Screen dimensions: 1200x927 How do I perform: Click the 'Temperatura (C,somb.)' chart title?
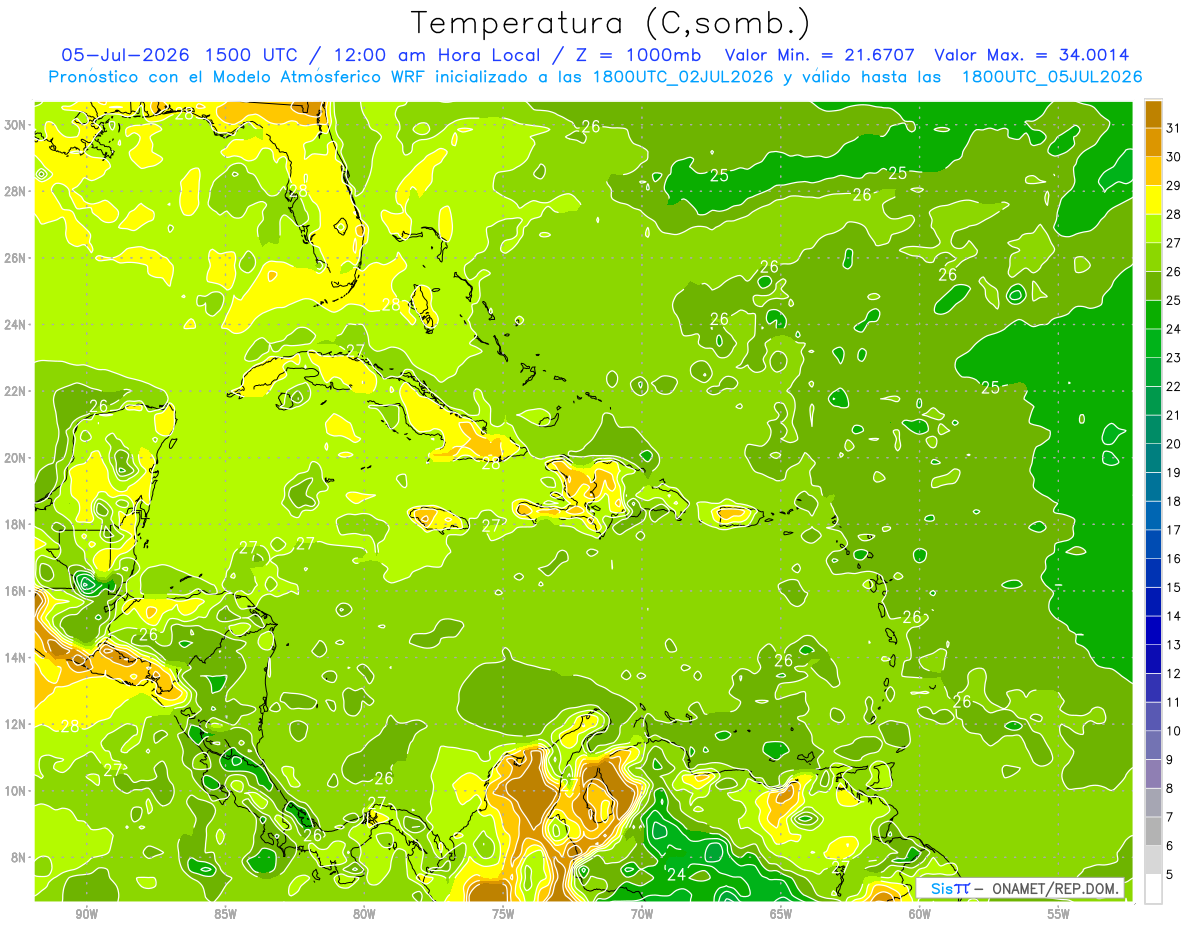point(610,22)
